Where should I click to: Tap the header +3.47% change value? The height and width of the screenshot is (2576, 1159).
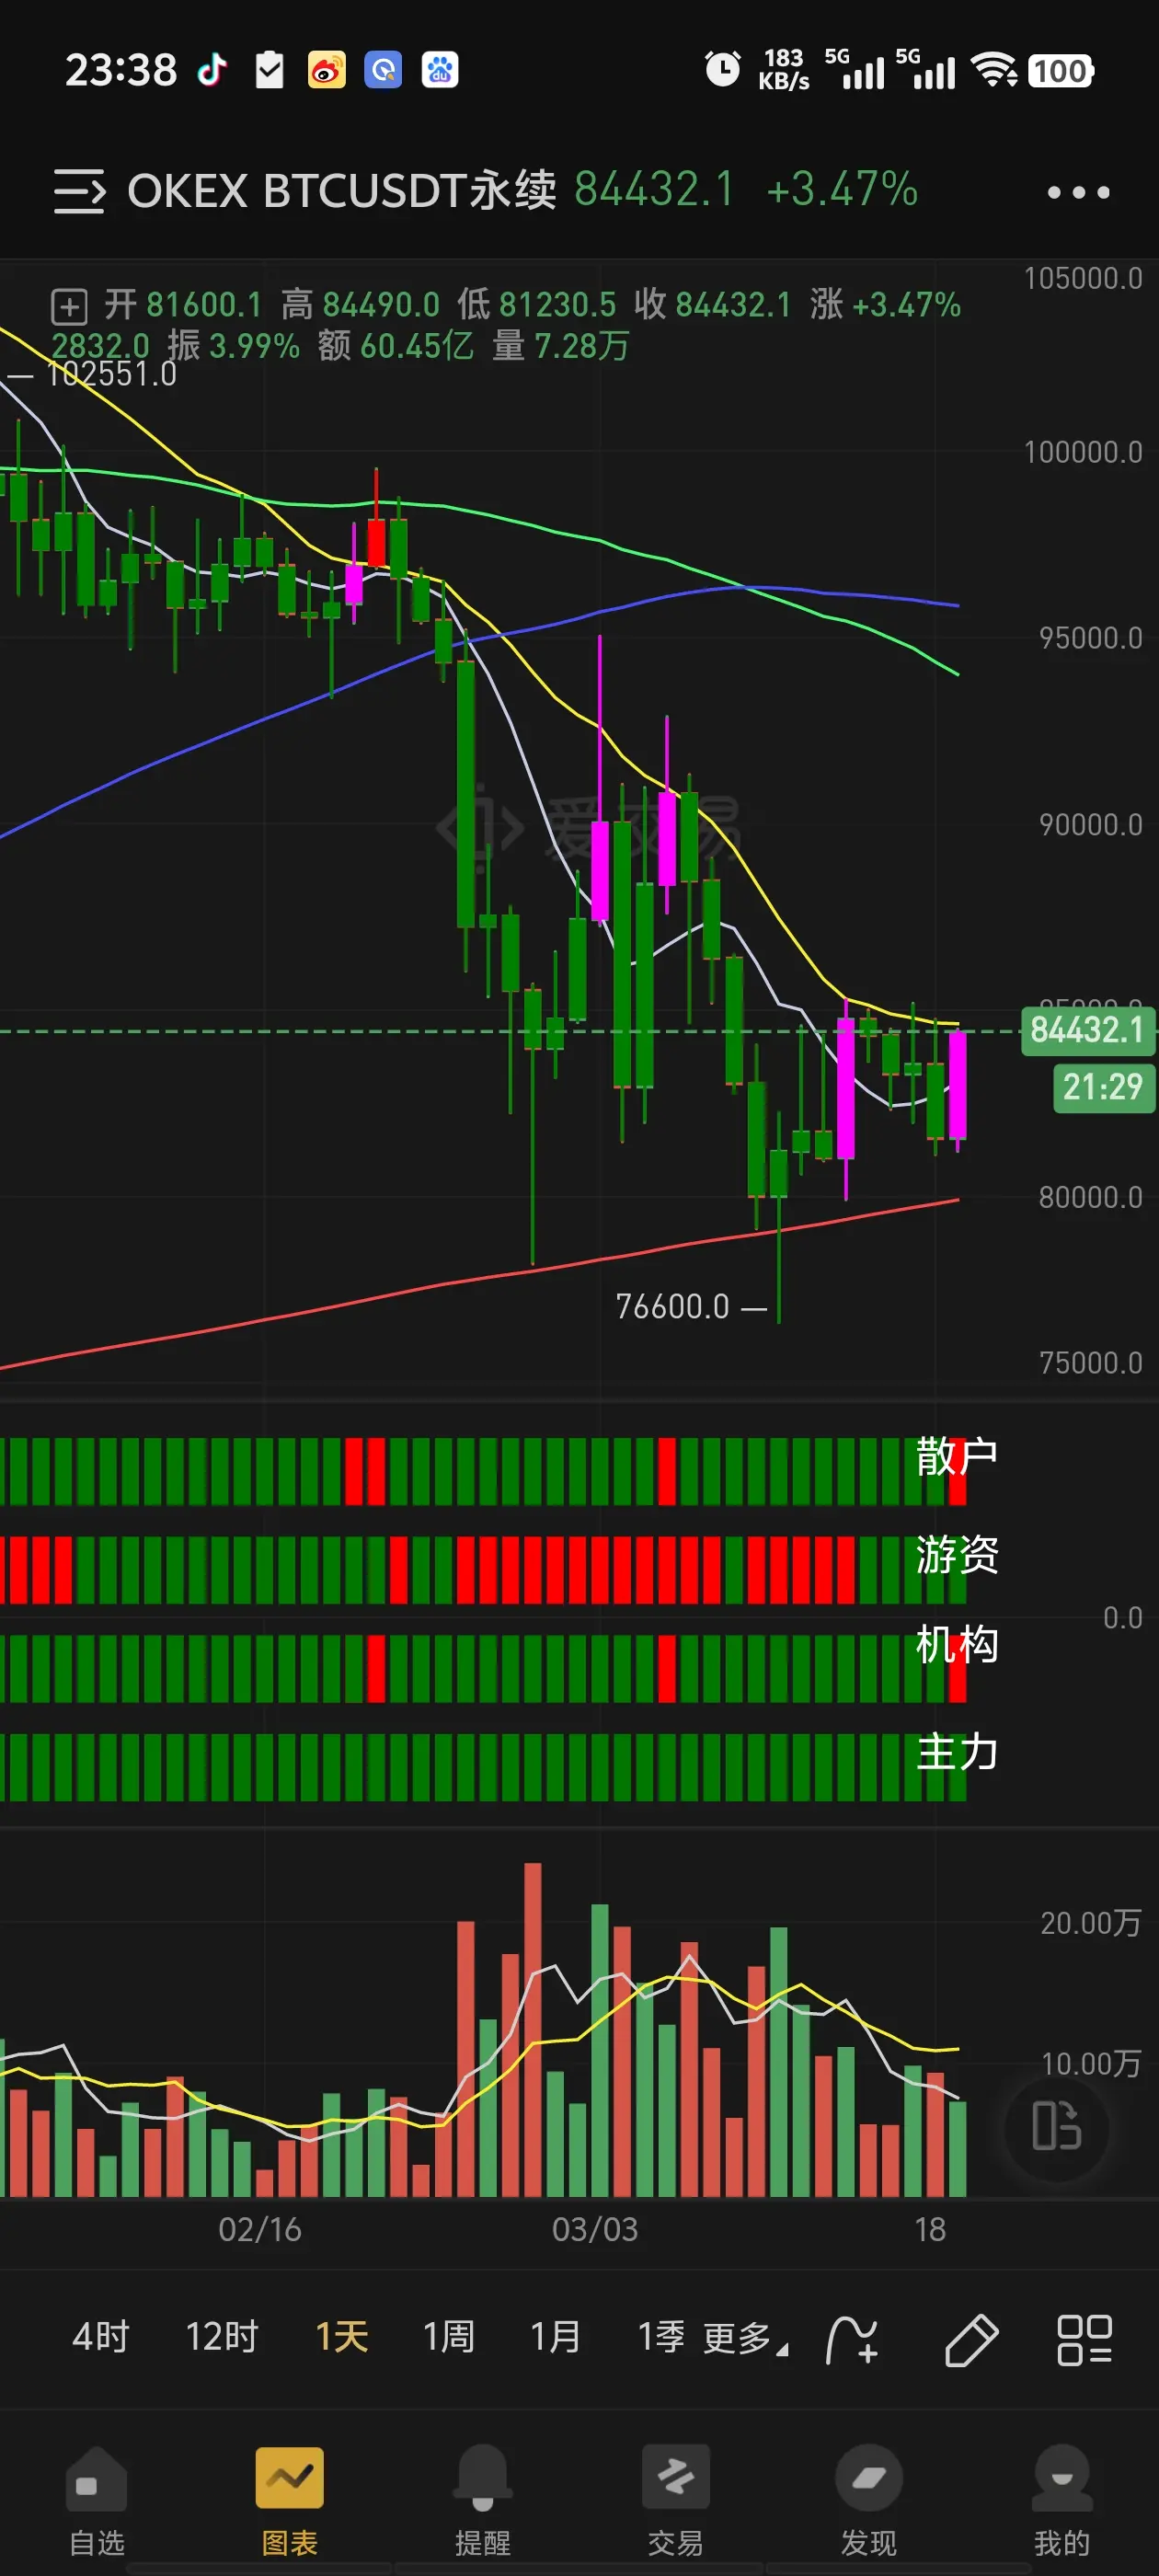842,190
